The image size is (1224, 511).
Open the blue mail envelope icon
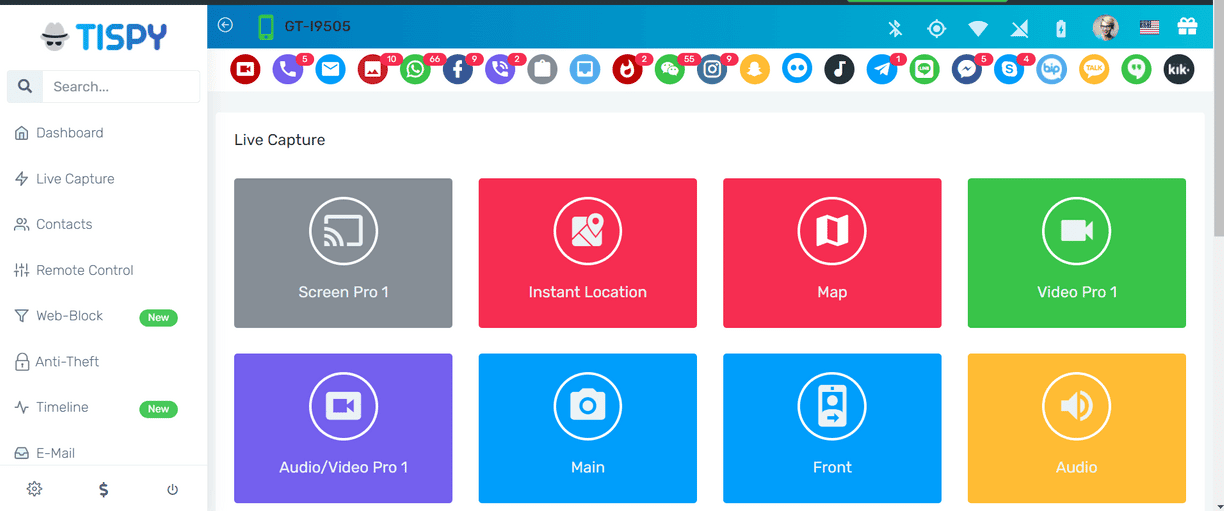pos(330,69)
